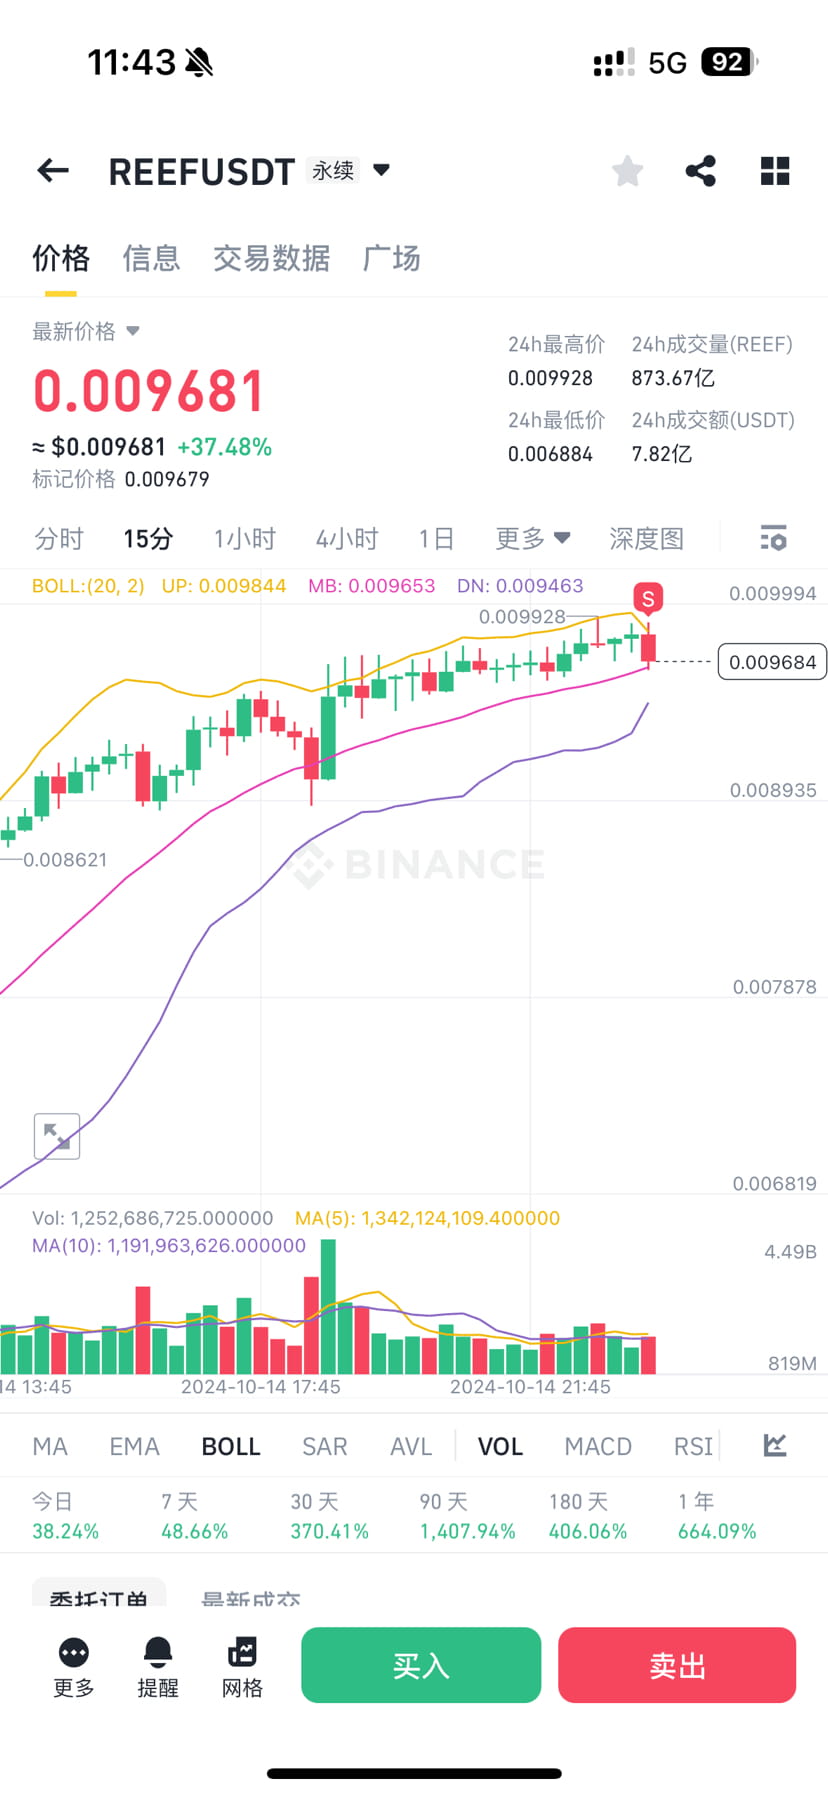The height and width of the screenshot is (1796, 828).
Task: Toggle the AVL indicator
Action: 411,1446
